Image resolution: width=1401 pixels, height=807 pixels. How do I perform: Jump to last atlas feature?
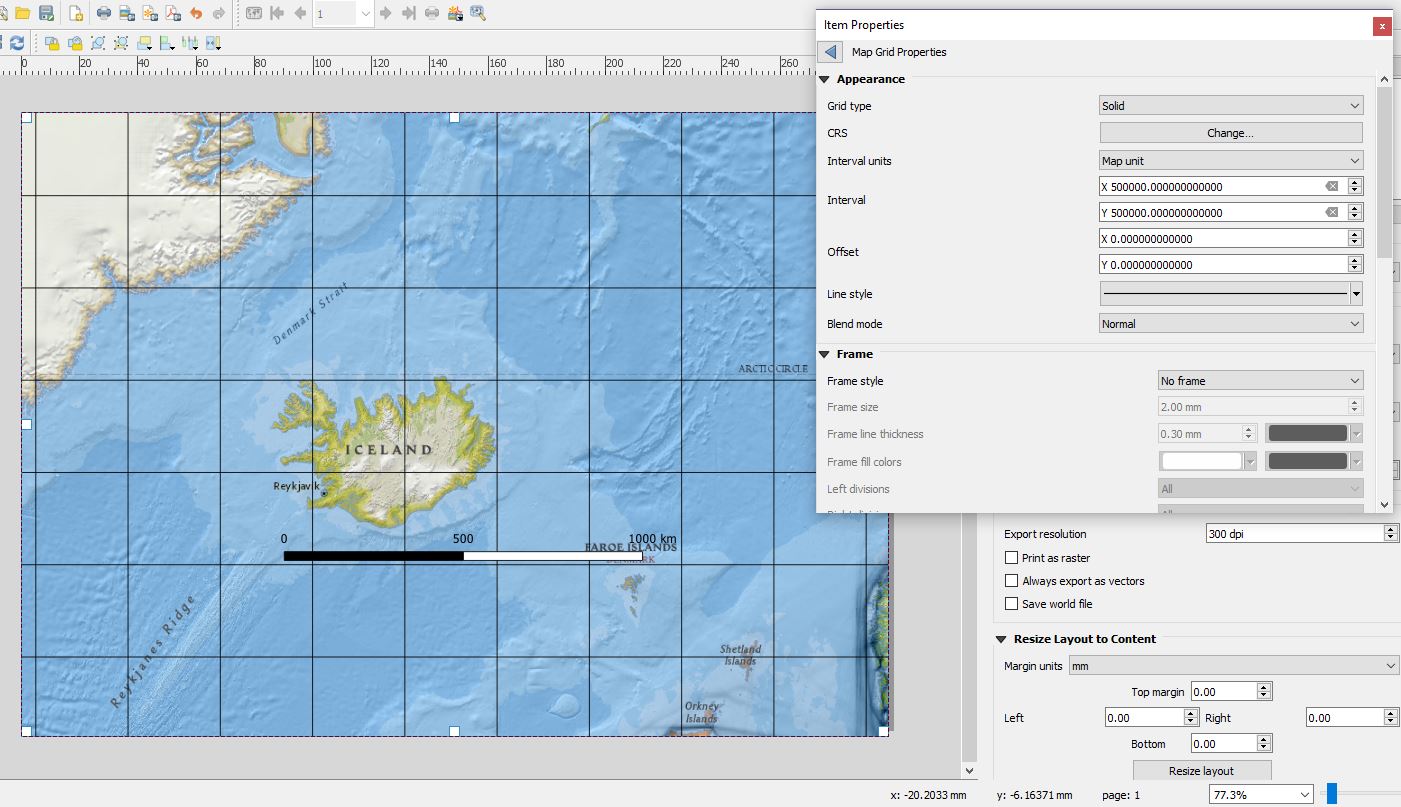pos(408,13)
